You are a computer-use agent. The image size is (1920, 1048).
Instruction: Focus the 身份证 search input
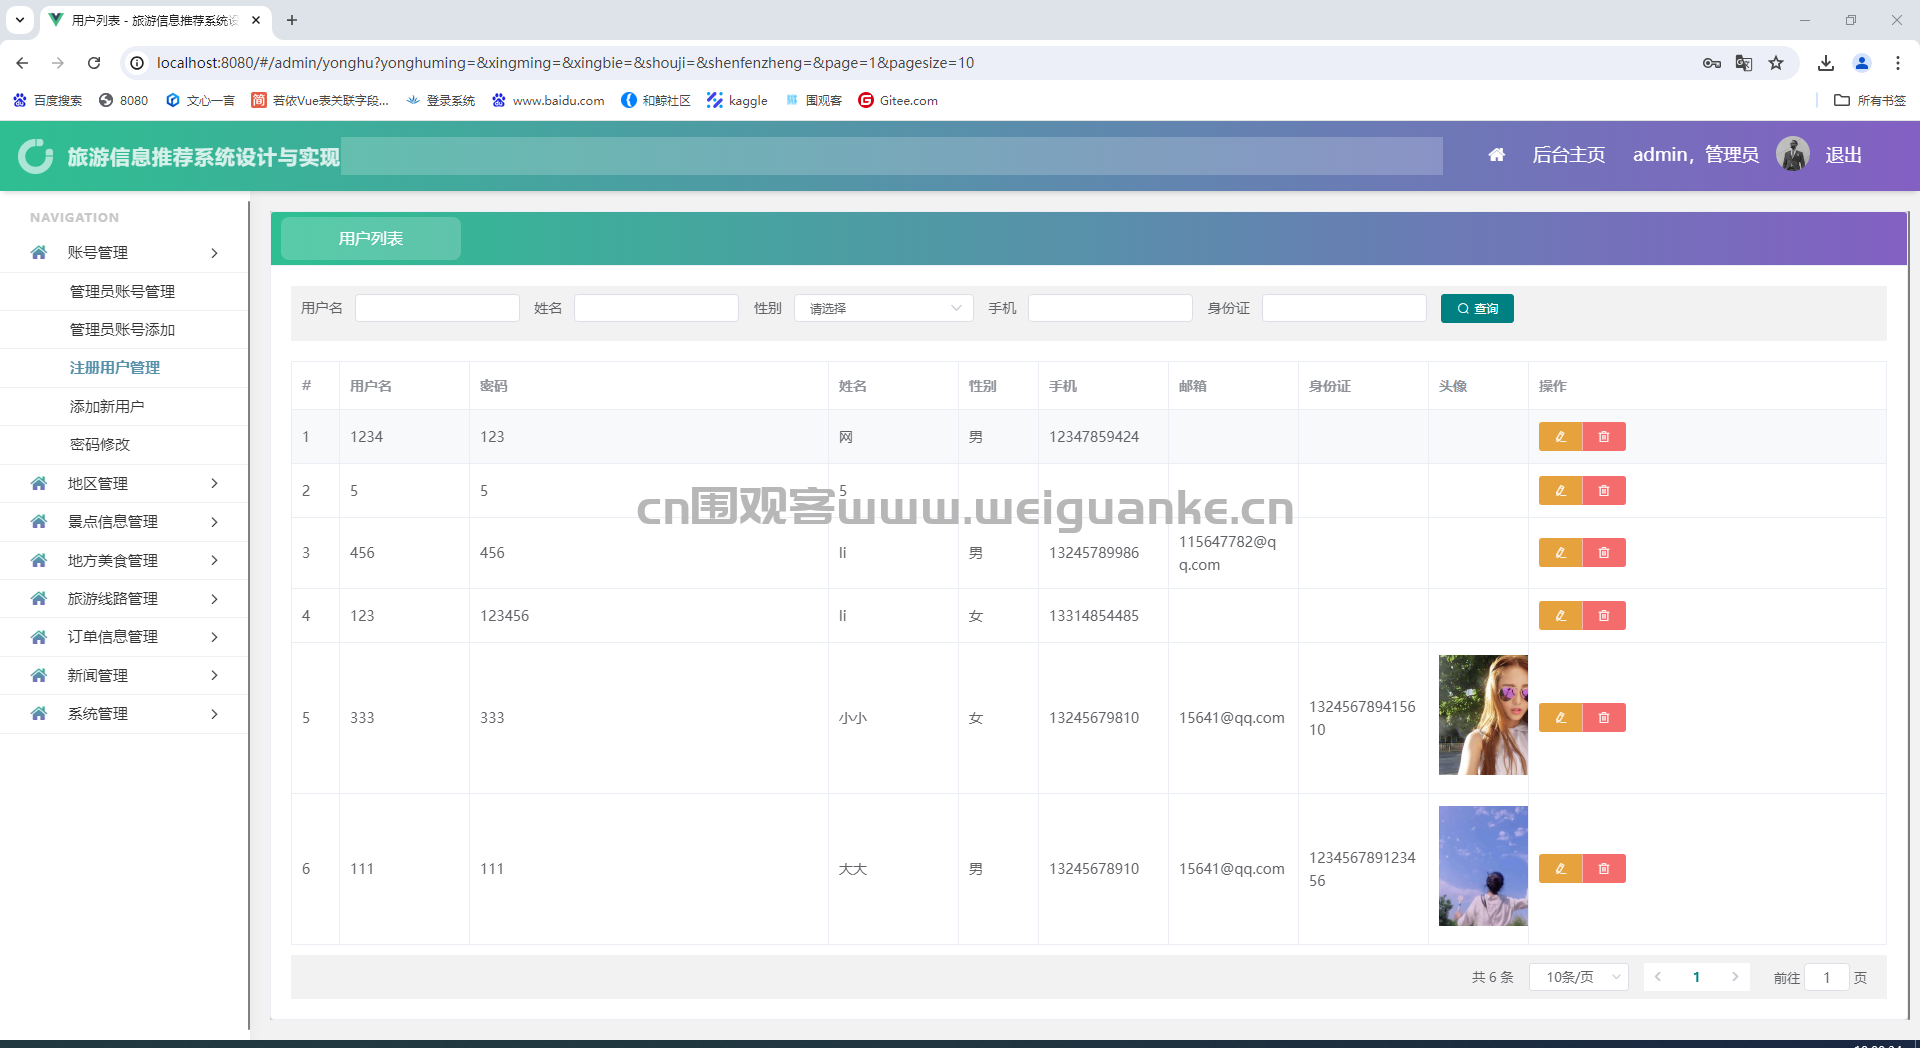(x=1344, y=308)
